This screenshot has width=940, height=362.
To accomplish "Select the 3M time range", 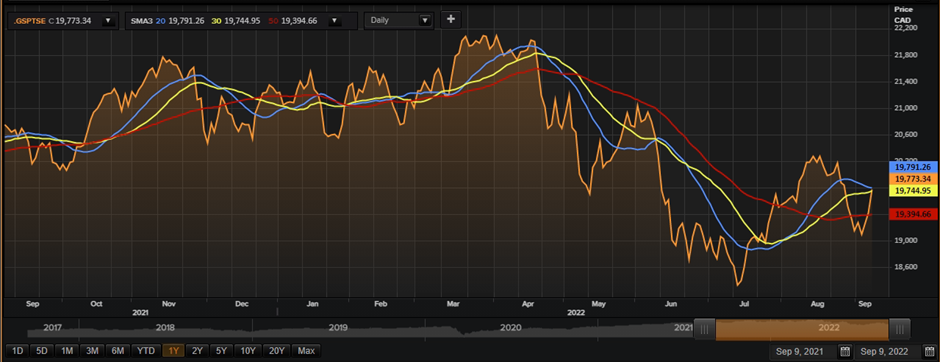I will tap(92, 351).
